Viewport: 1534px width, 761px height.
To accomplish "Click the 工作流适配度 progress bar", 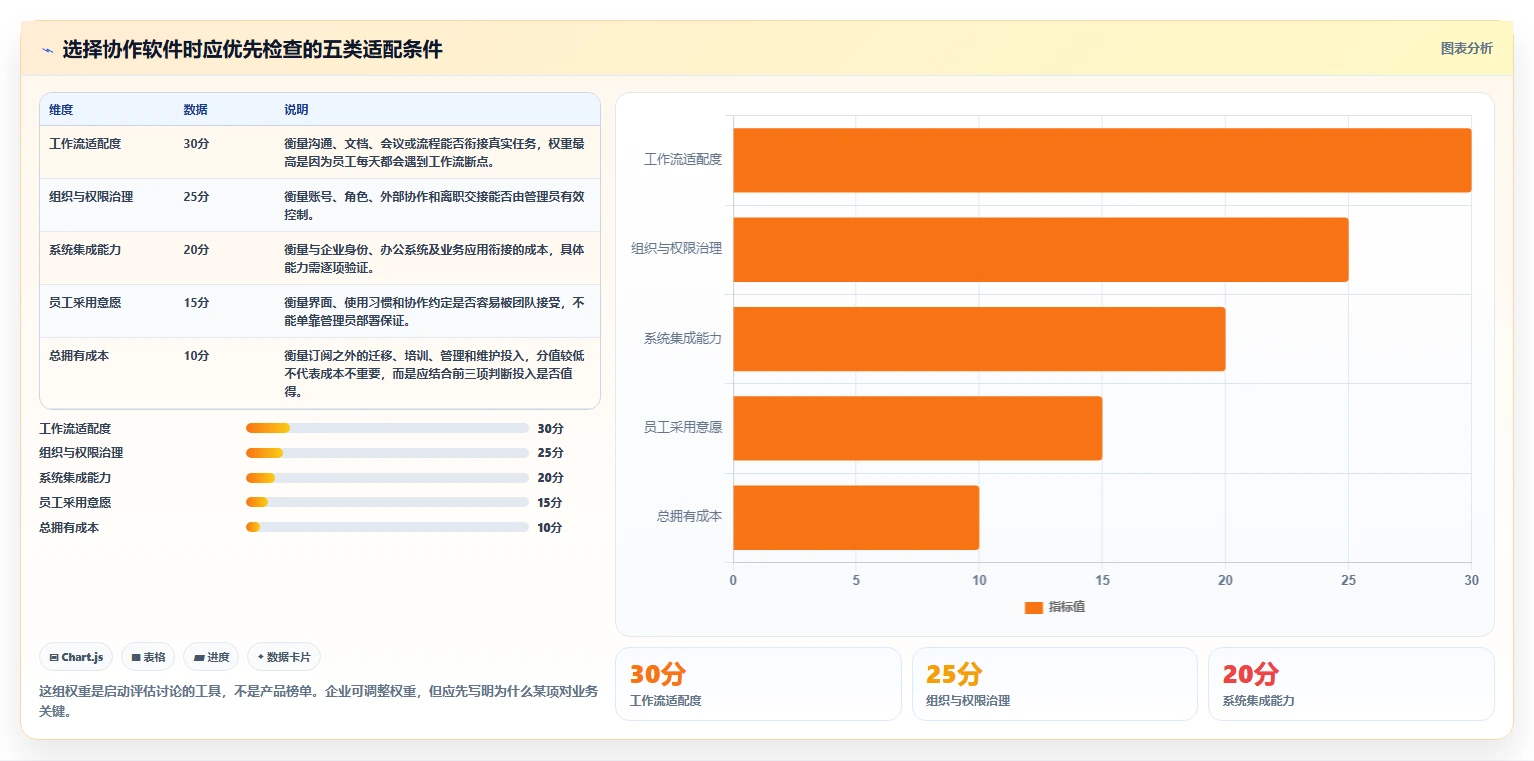I will (387, 428).
